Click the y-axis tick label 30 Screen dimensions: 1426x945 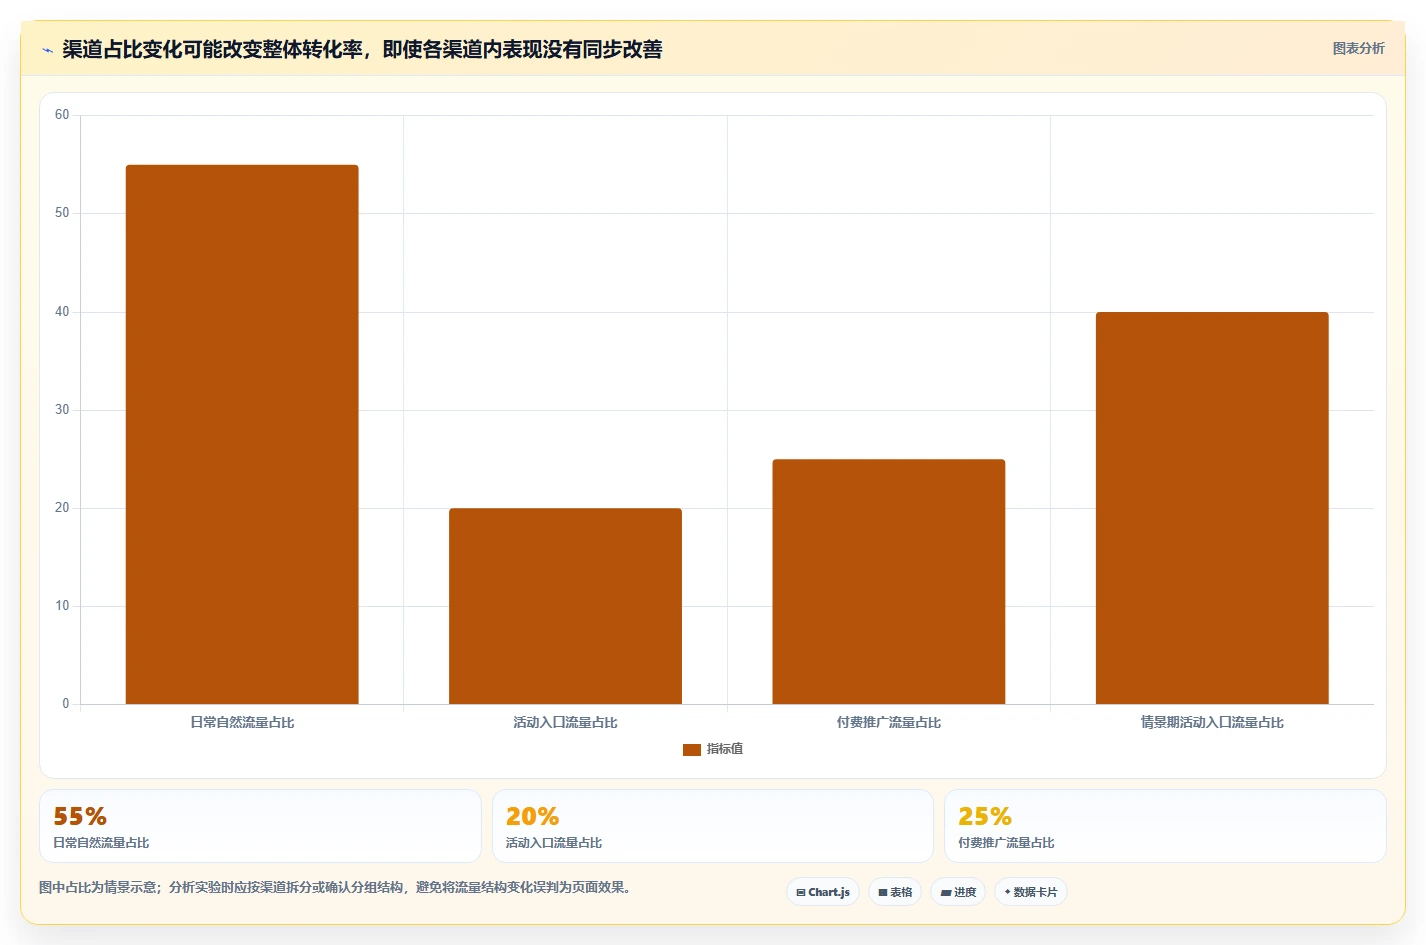tap(62, 410)
